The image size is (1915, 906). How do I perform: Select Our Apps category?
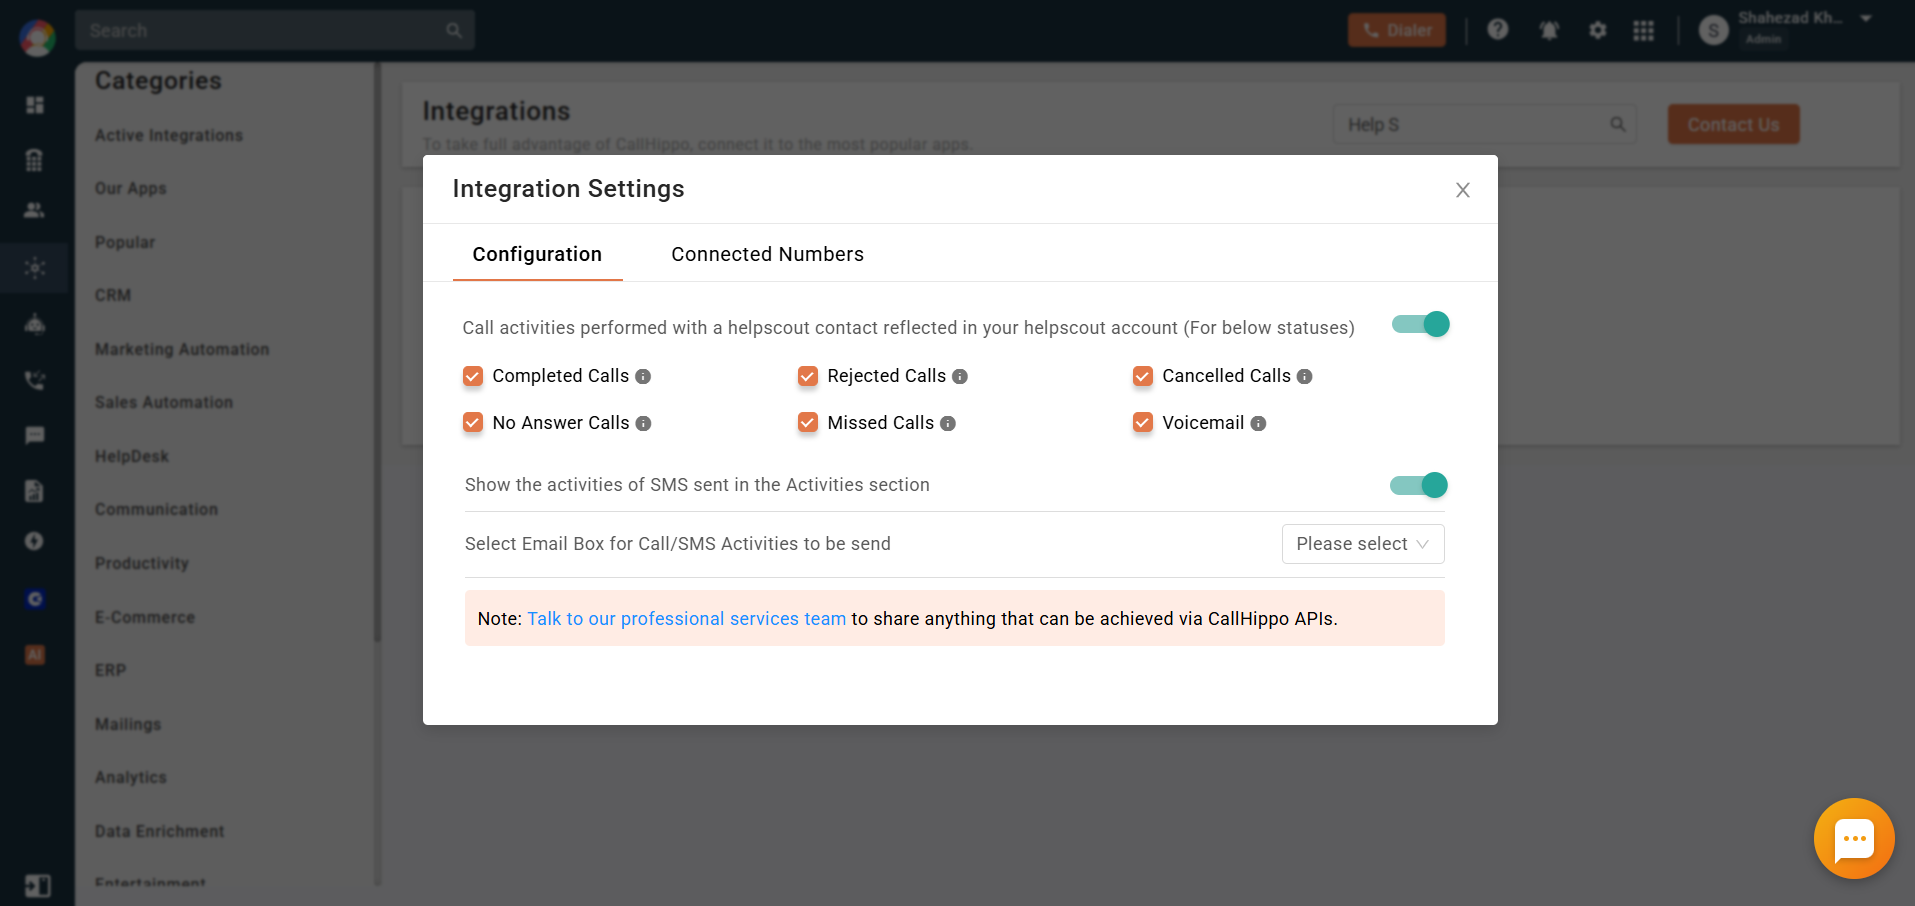(x=131, y=188)
